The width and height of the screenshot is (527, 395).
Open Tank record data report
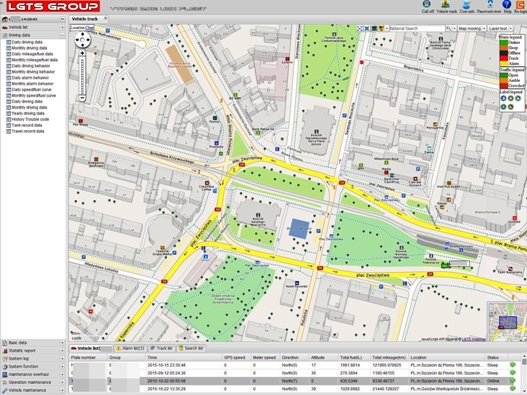(x=27, y=125)
